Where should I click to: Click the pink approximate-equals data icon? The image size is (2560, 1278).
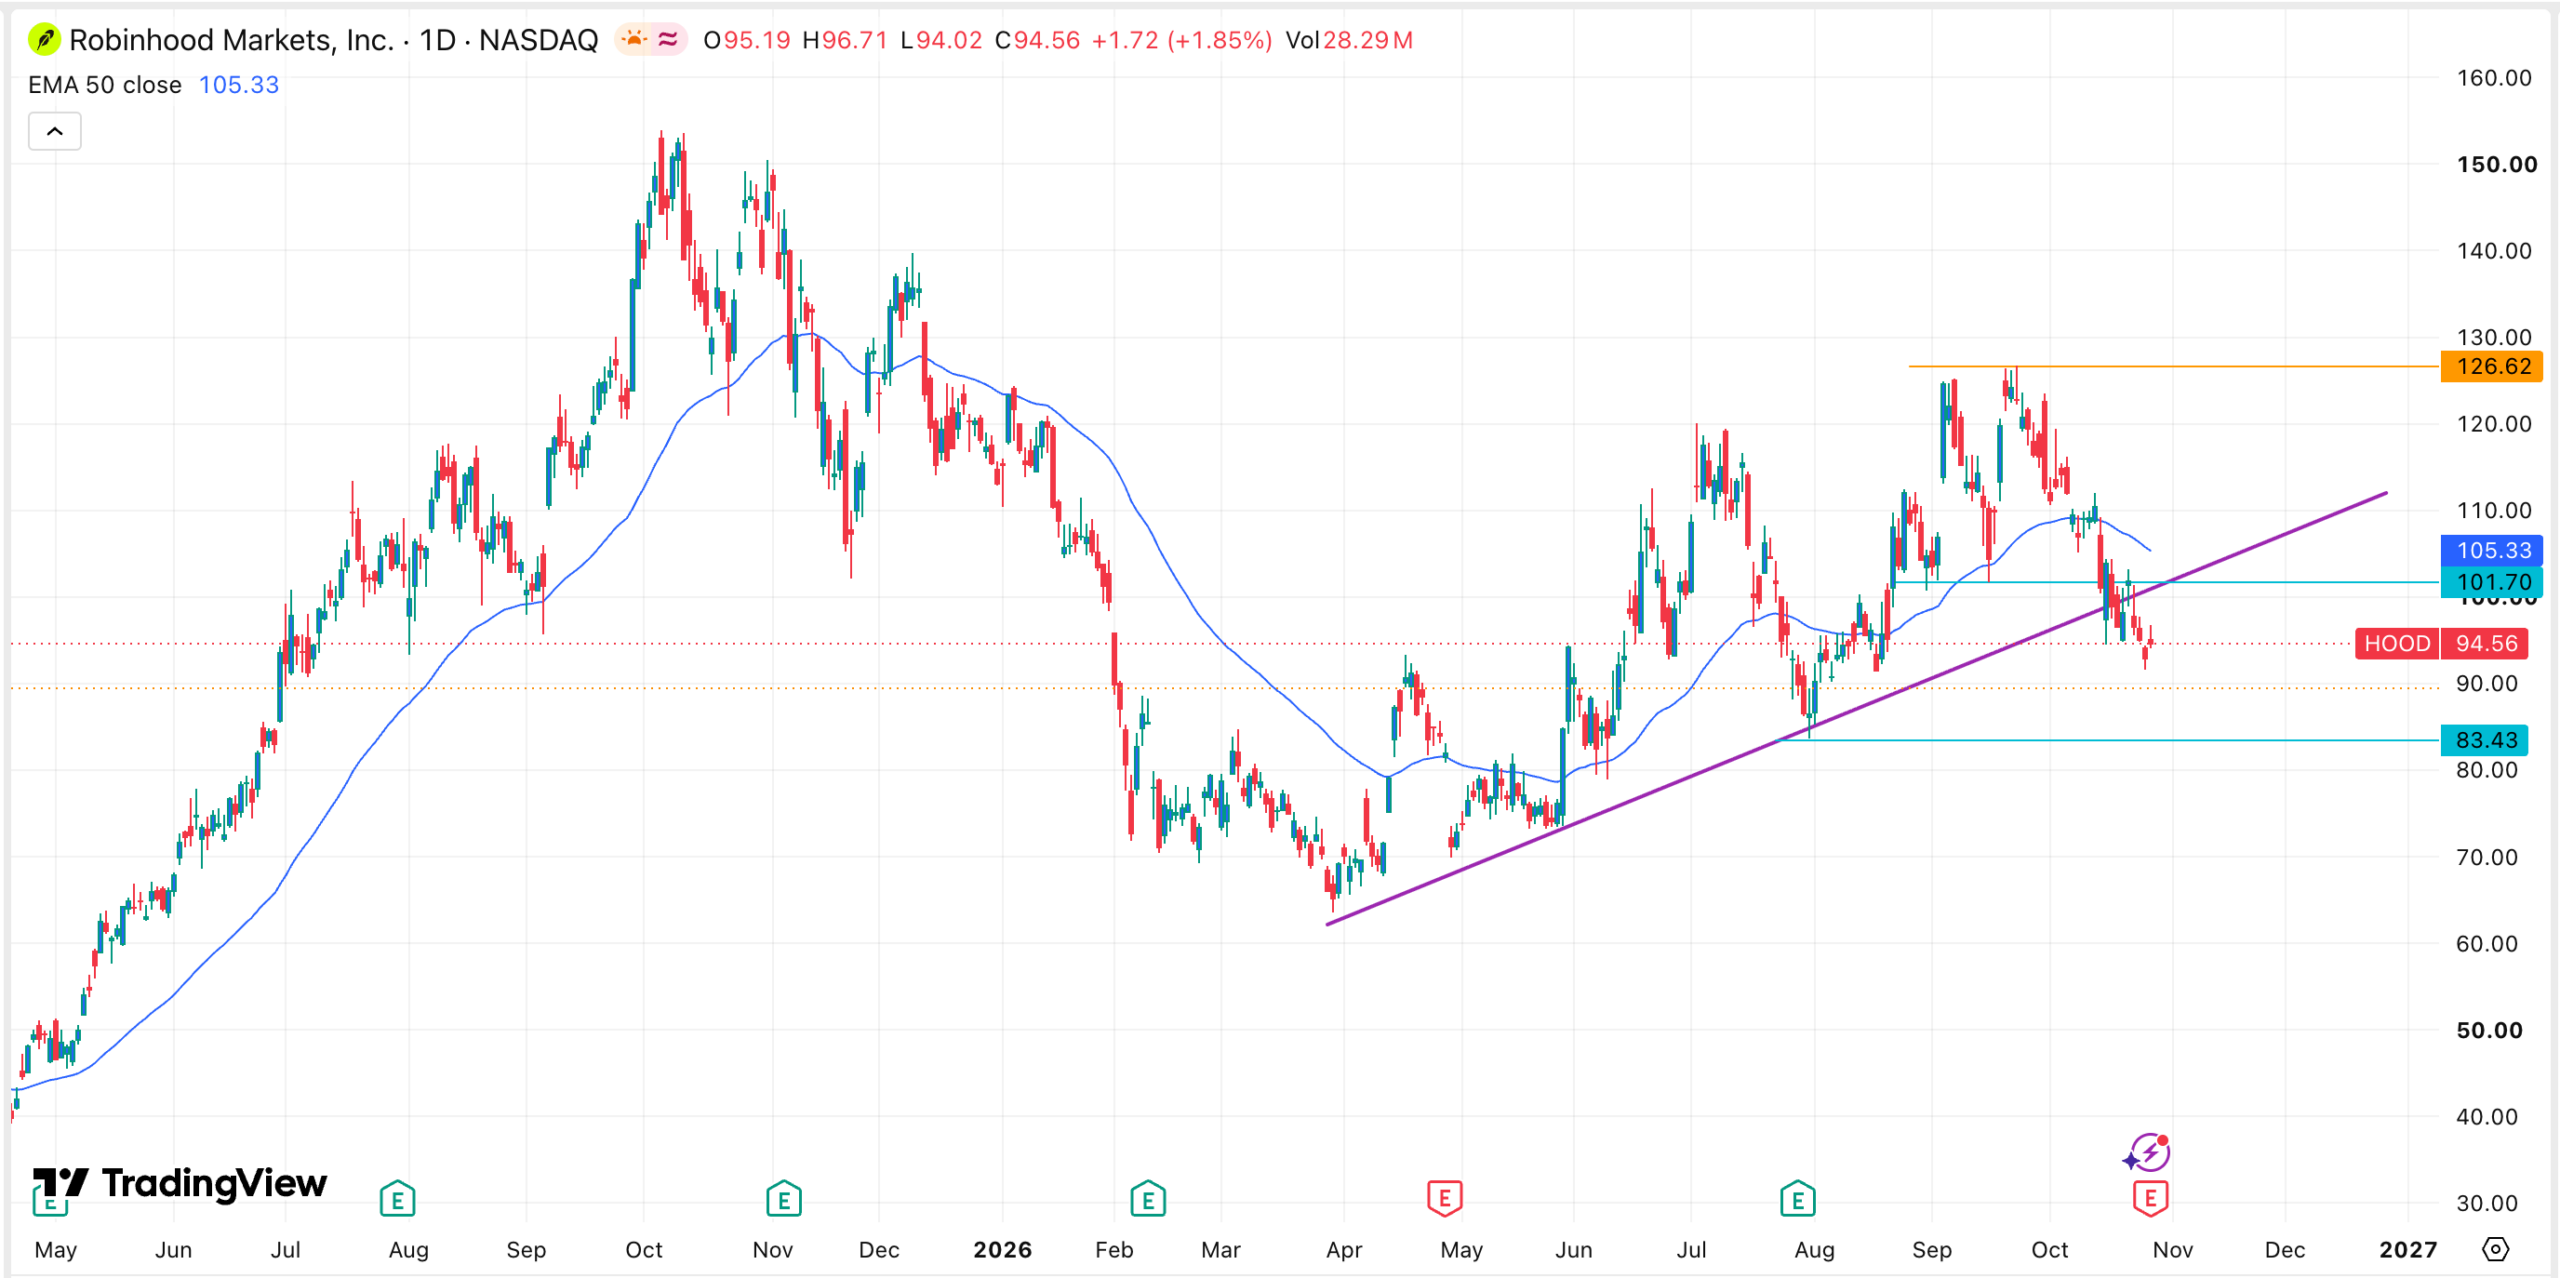click(x=668, y=40)
